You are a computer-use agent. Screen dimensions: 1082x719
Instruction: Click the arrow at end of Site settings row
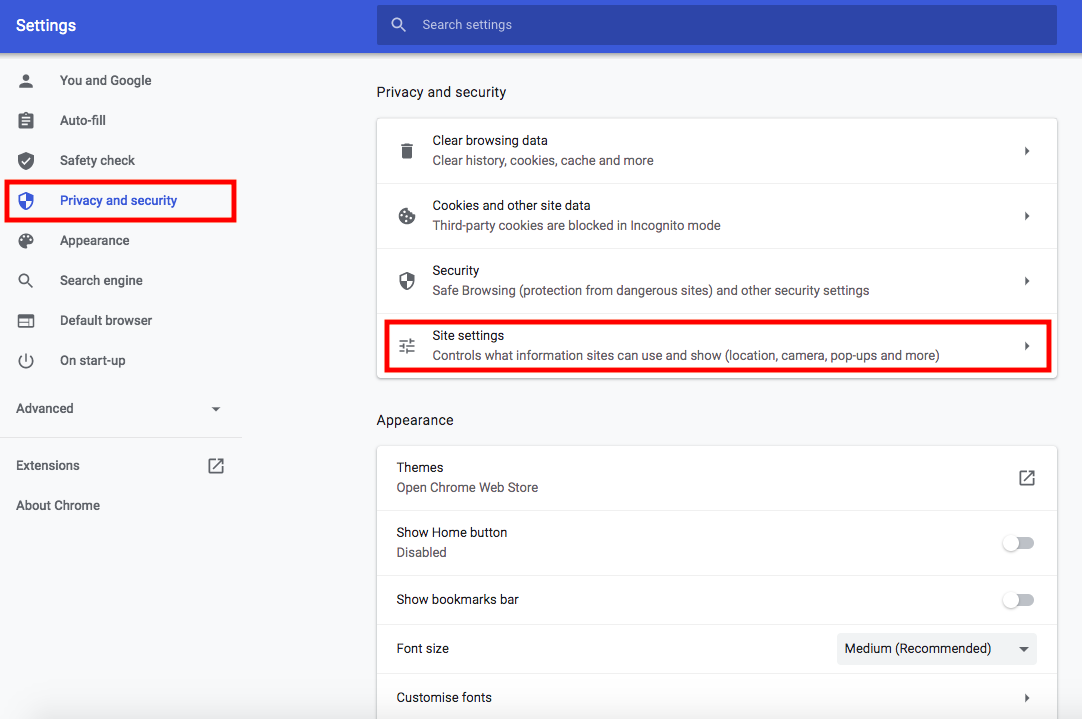[x=1027, y=346]
